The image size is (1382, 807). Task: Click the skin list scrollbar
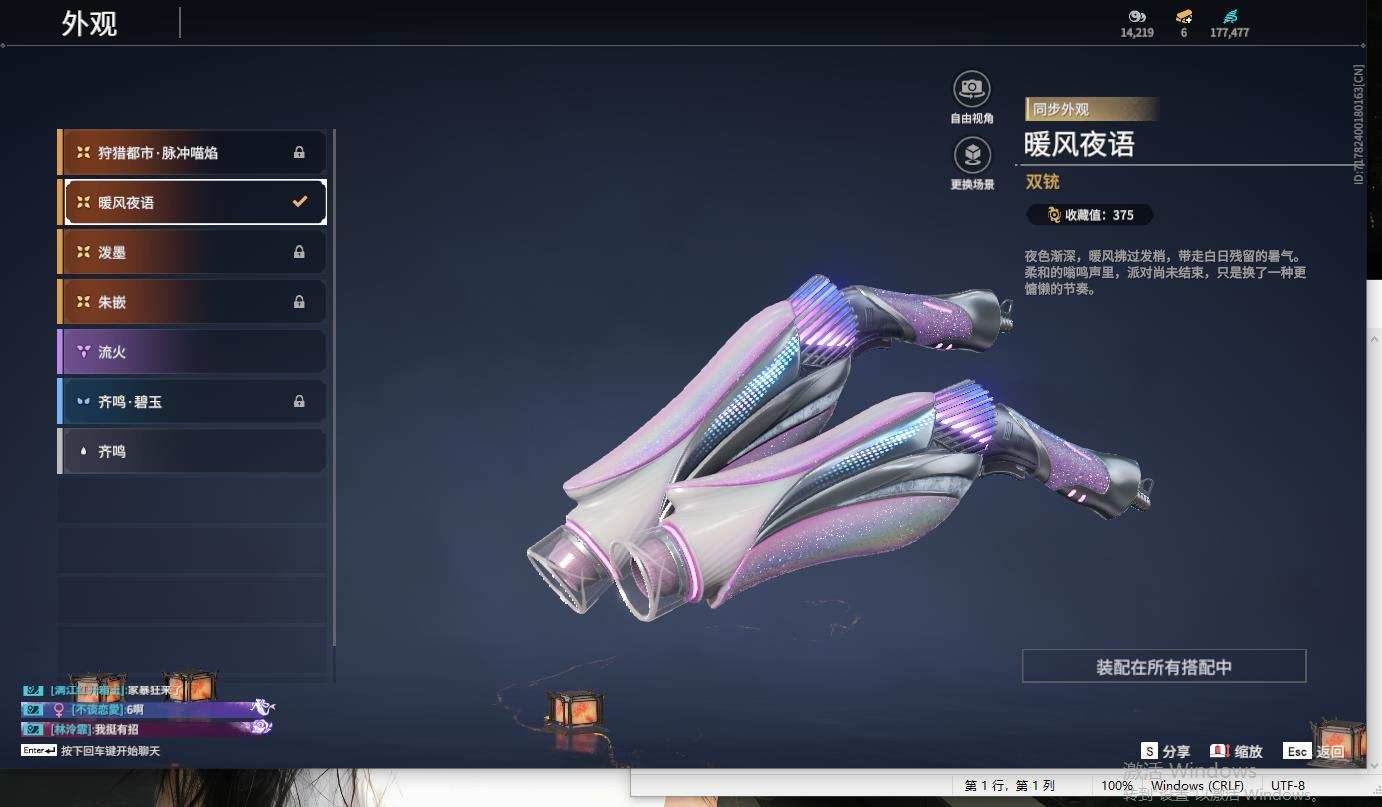[x=334, y=390]
